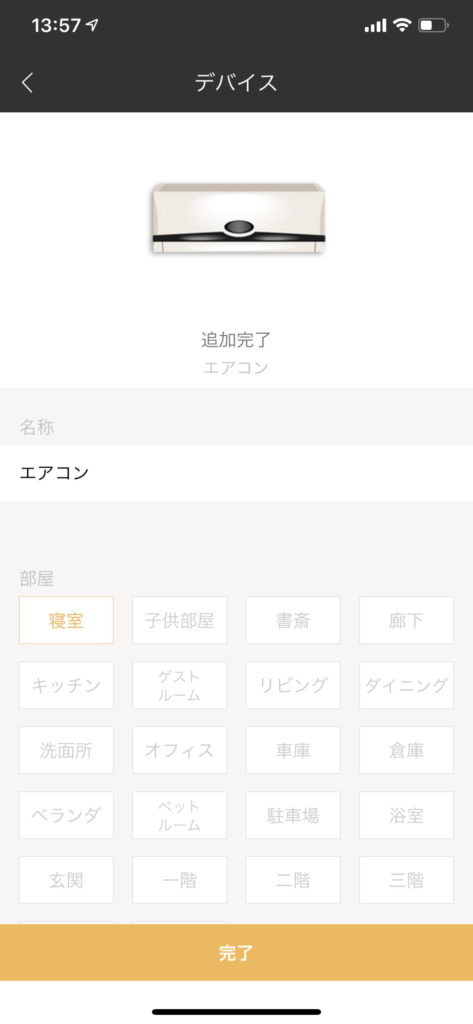Tap the air conditioner device image
473x1024 pixels.
click(238, 218)
